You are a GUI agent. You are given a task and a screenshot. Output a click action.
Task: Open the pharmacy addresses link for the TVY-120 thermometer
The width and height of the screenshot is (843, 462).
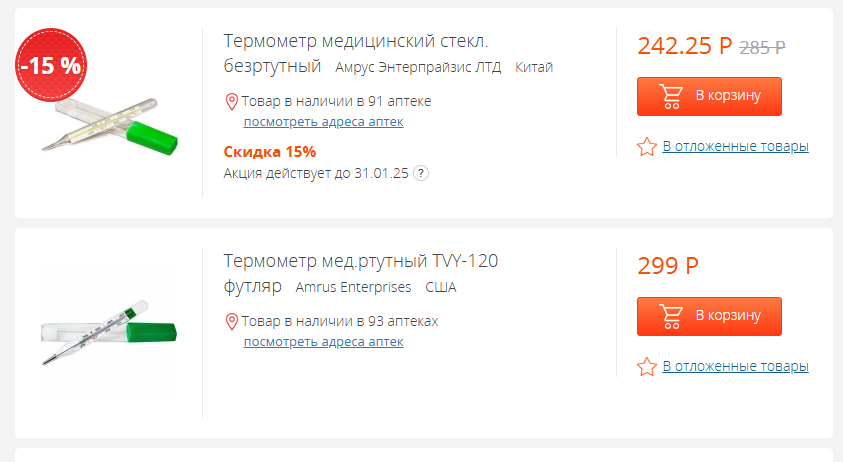point(323,342)
